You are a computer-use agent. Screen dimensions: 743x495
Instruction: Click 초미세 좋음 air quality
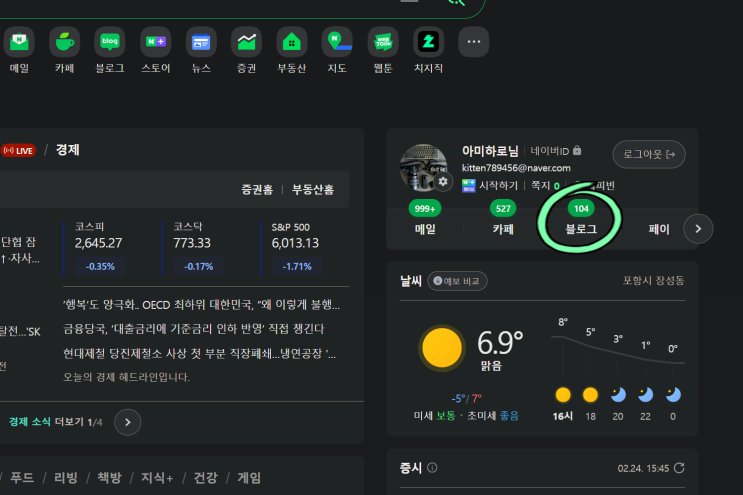point(493,416)
